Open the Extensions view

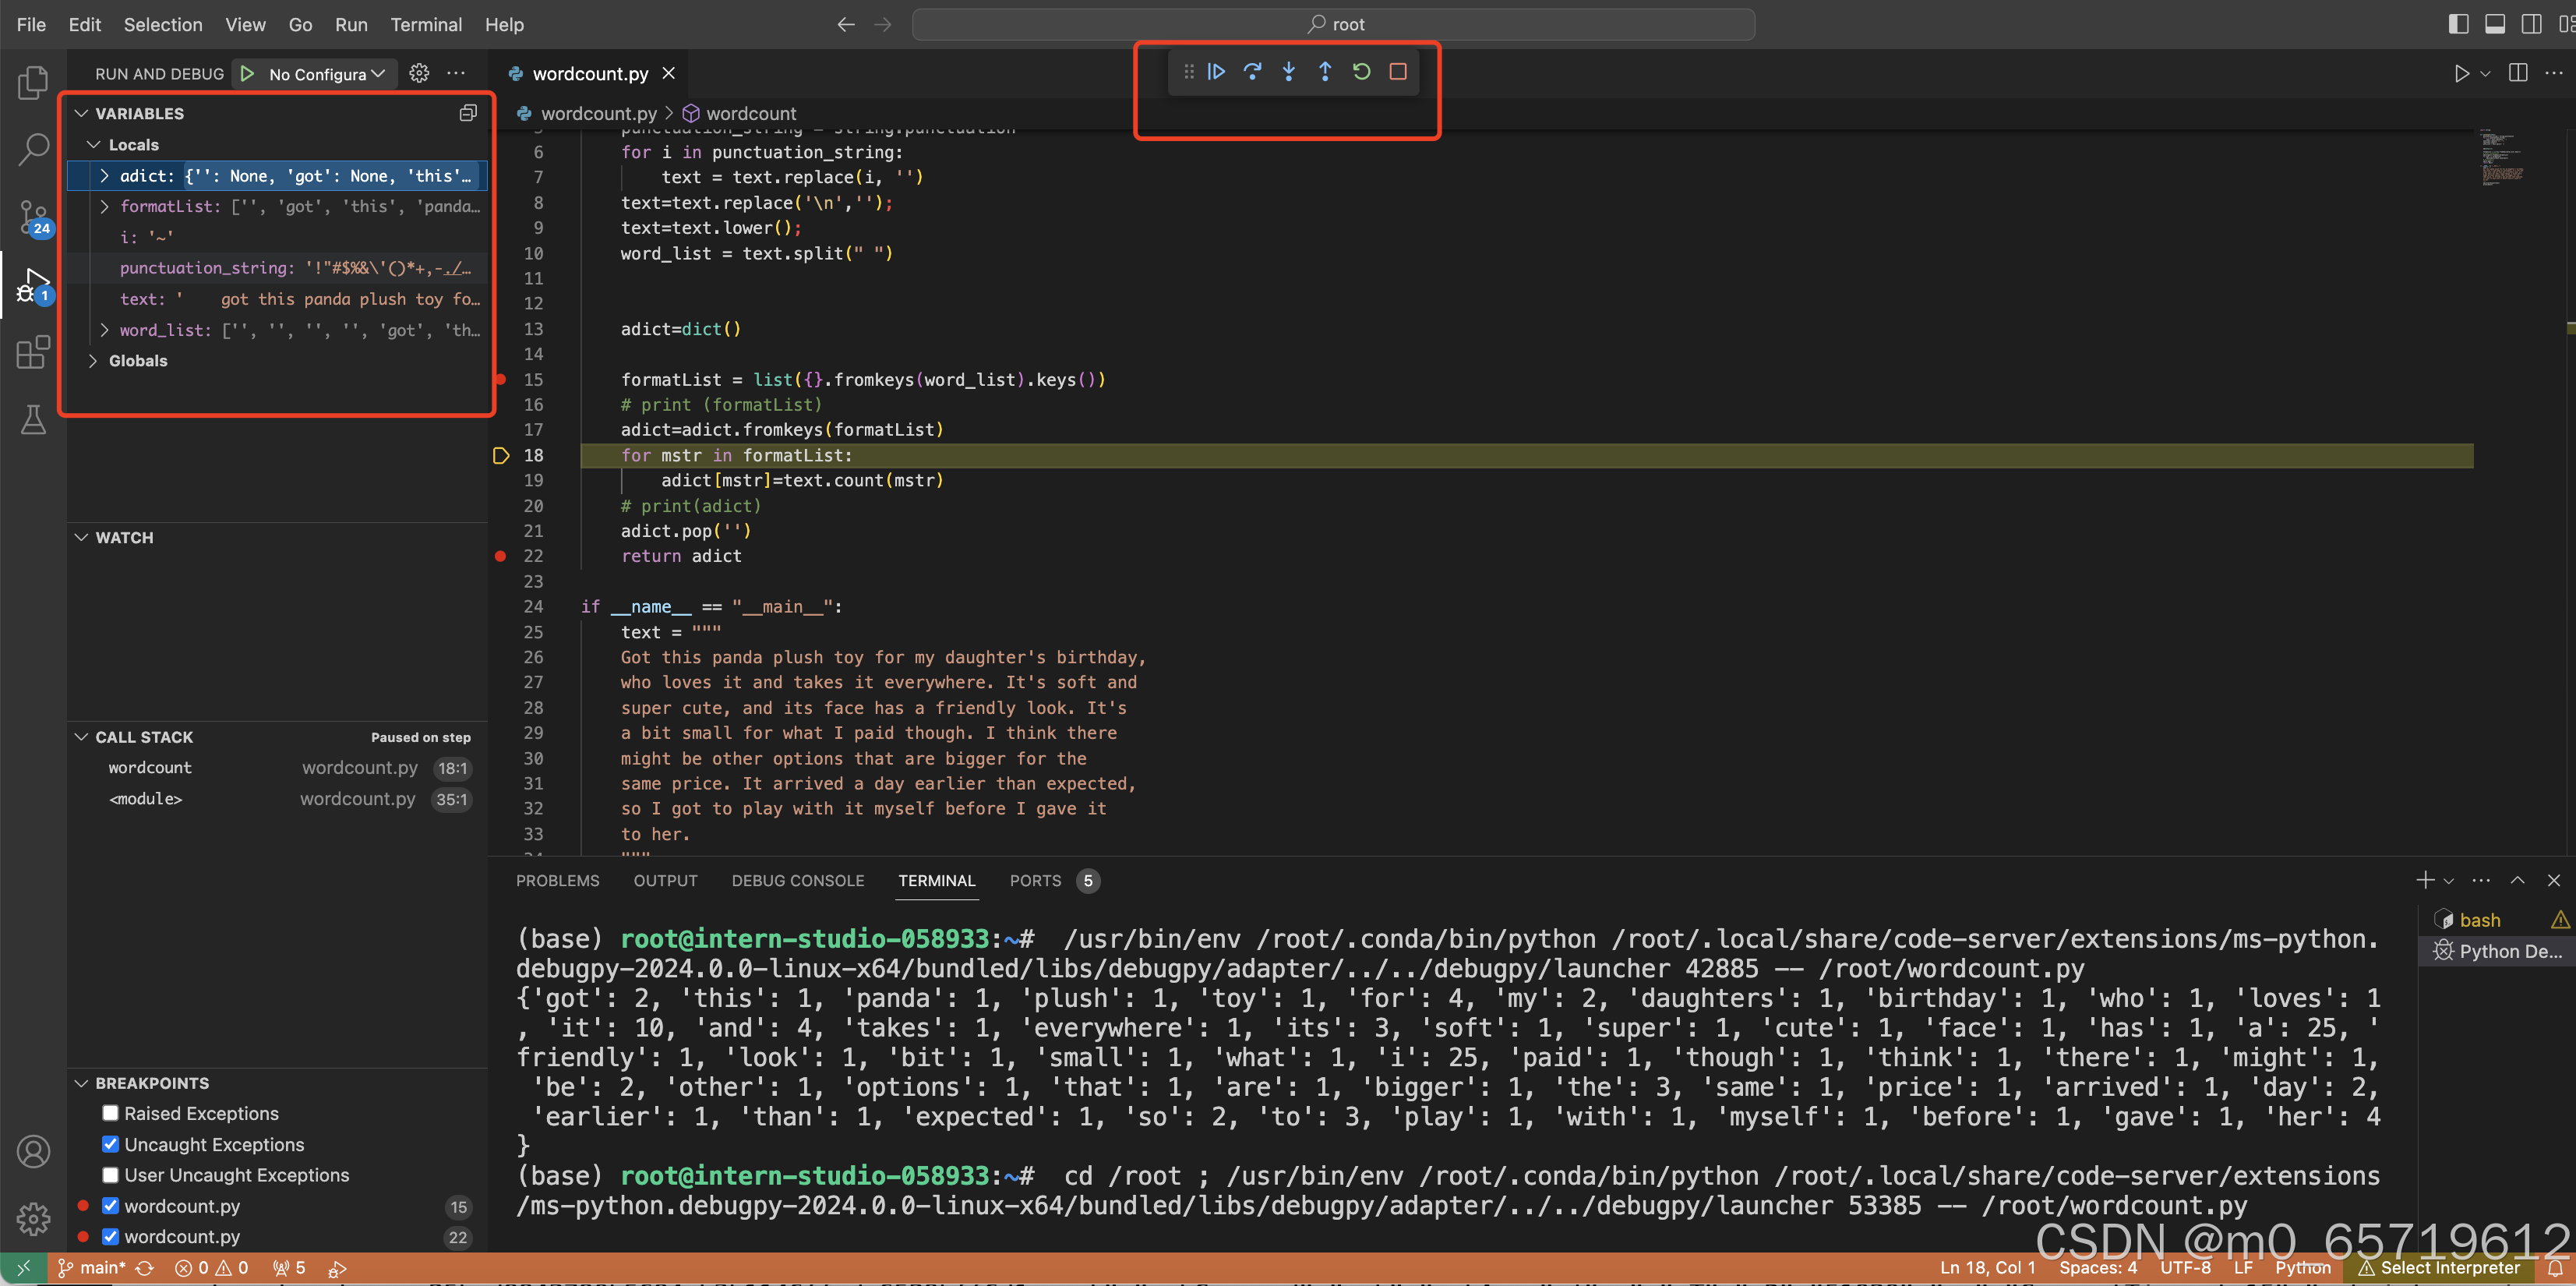point(33,352)
